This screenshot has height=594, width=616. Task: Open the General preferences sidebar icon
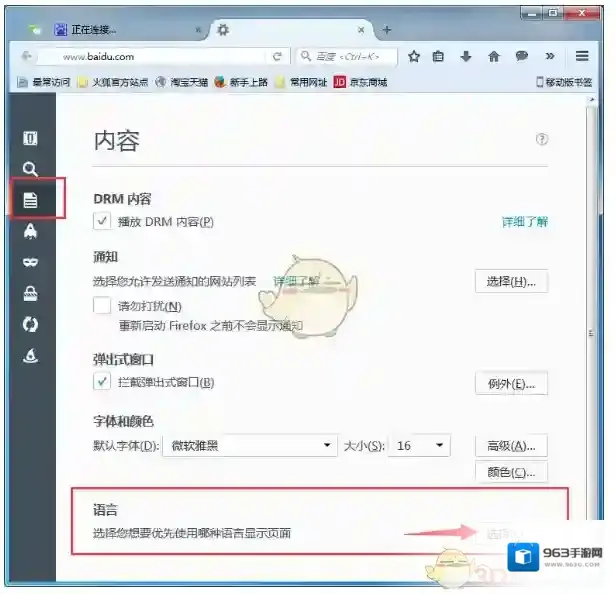click(30, 138)
